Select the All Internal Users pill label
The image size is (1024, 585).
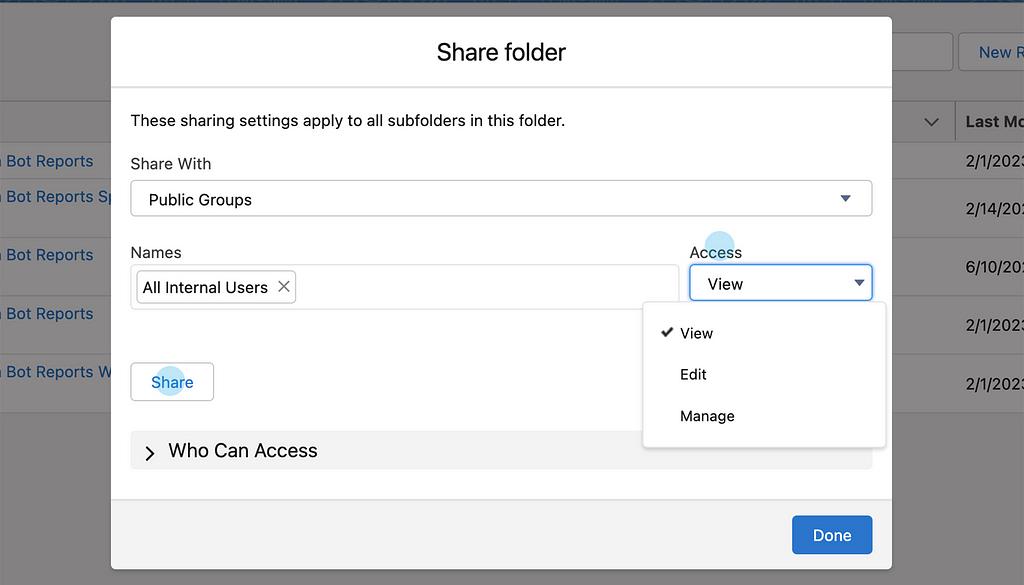[205, 287]
